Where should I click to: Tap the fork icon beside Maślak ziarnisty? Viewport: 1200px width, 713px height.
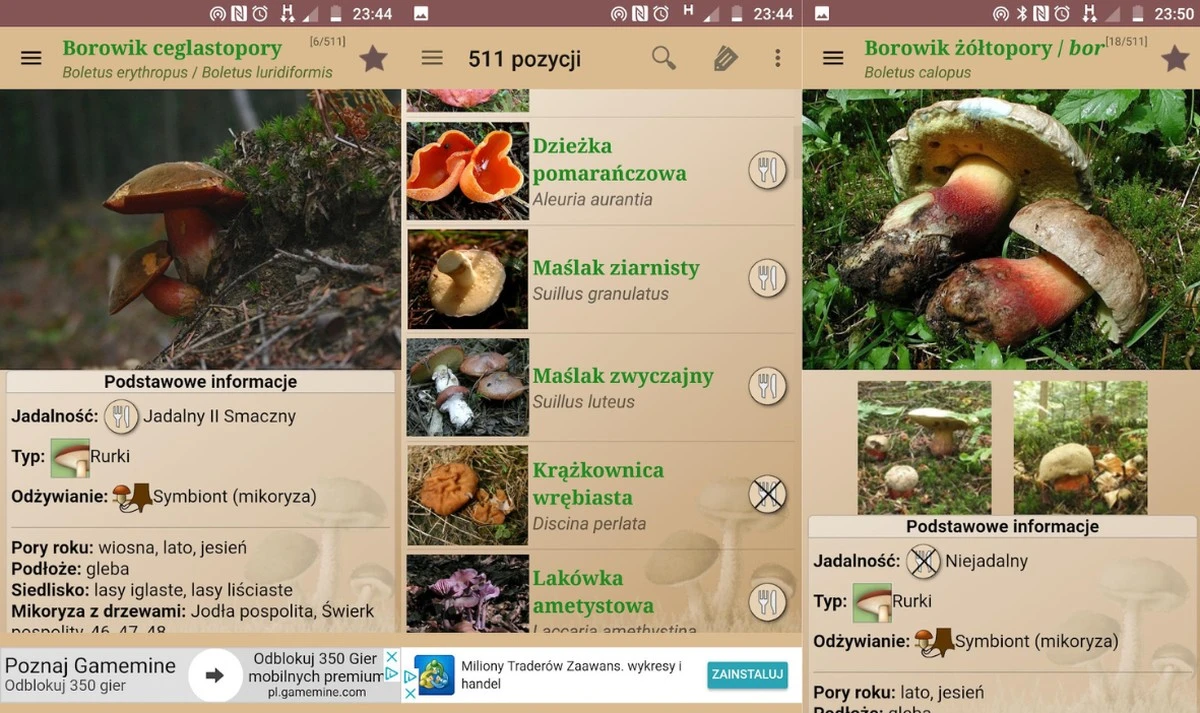pos(767,277)
